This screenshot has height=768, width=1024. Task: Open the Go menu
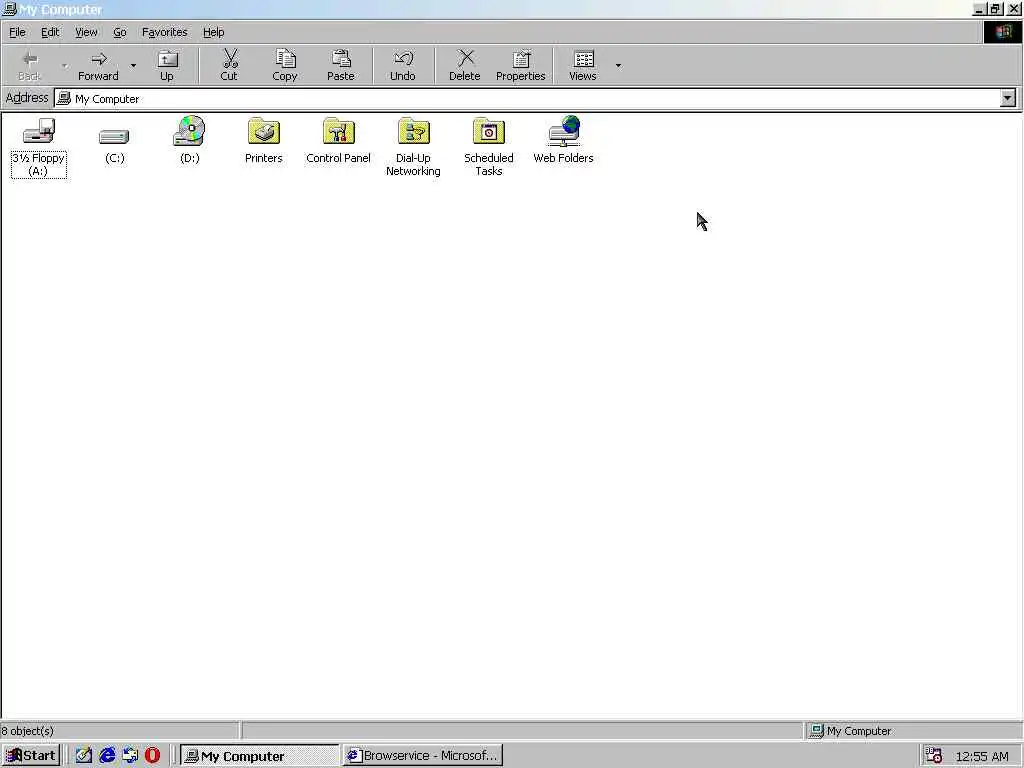[120, 32]
